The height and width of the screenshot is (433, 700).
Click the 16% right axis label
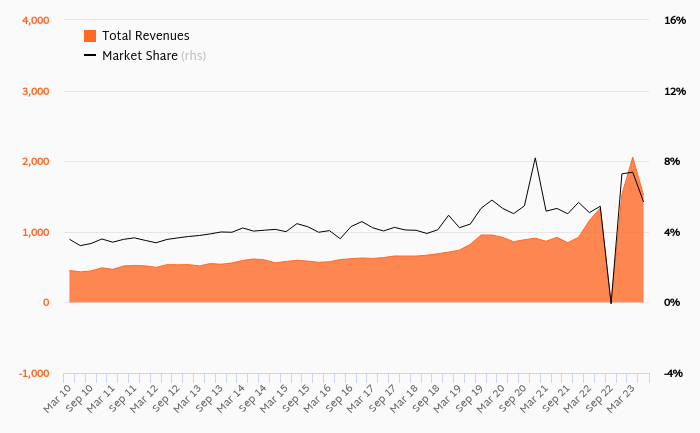point(674,21)
